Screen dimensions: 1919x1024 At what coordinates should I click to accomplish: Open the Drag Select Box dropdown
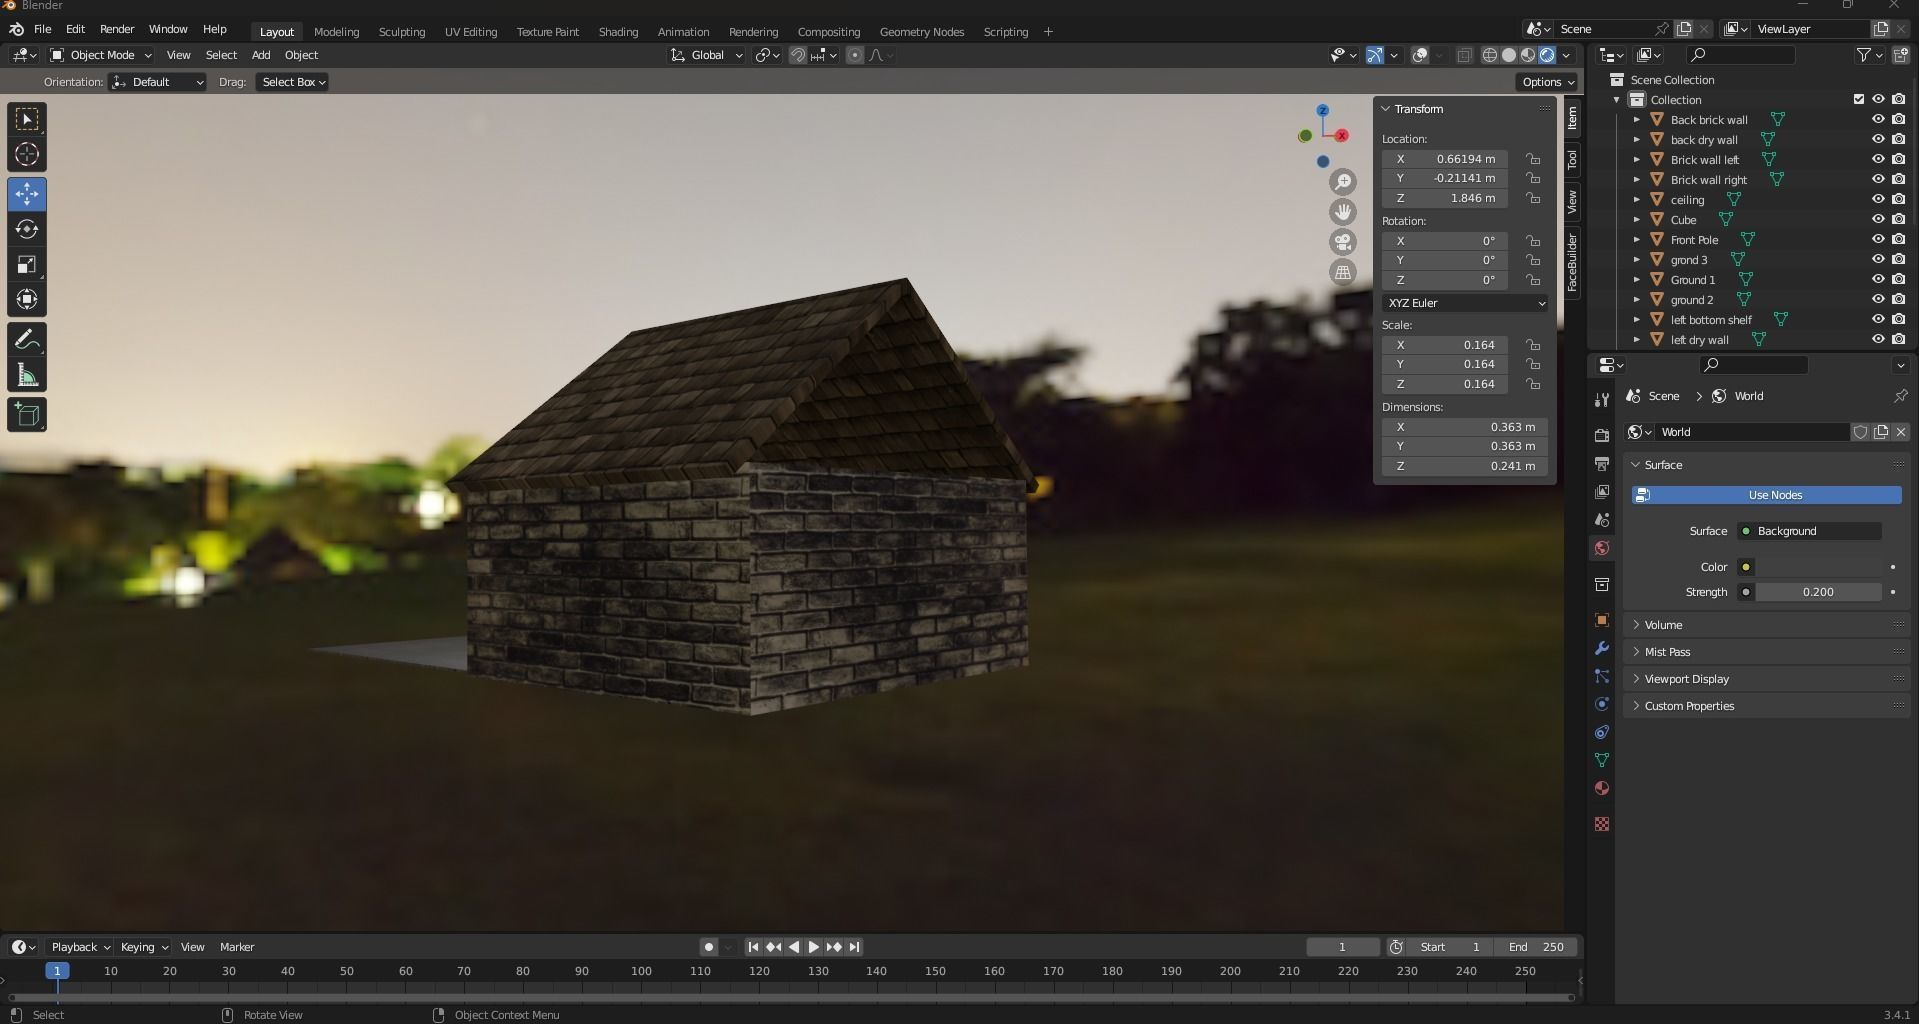point(293,82)
